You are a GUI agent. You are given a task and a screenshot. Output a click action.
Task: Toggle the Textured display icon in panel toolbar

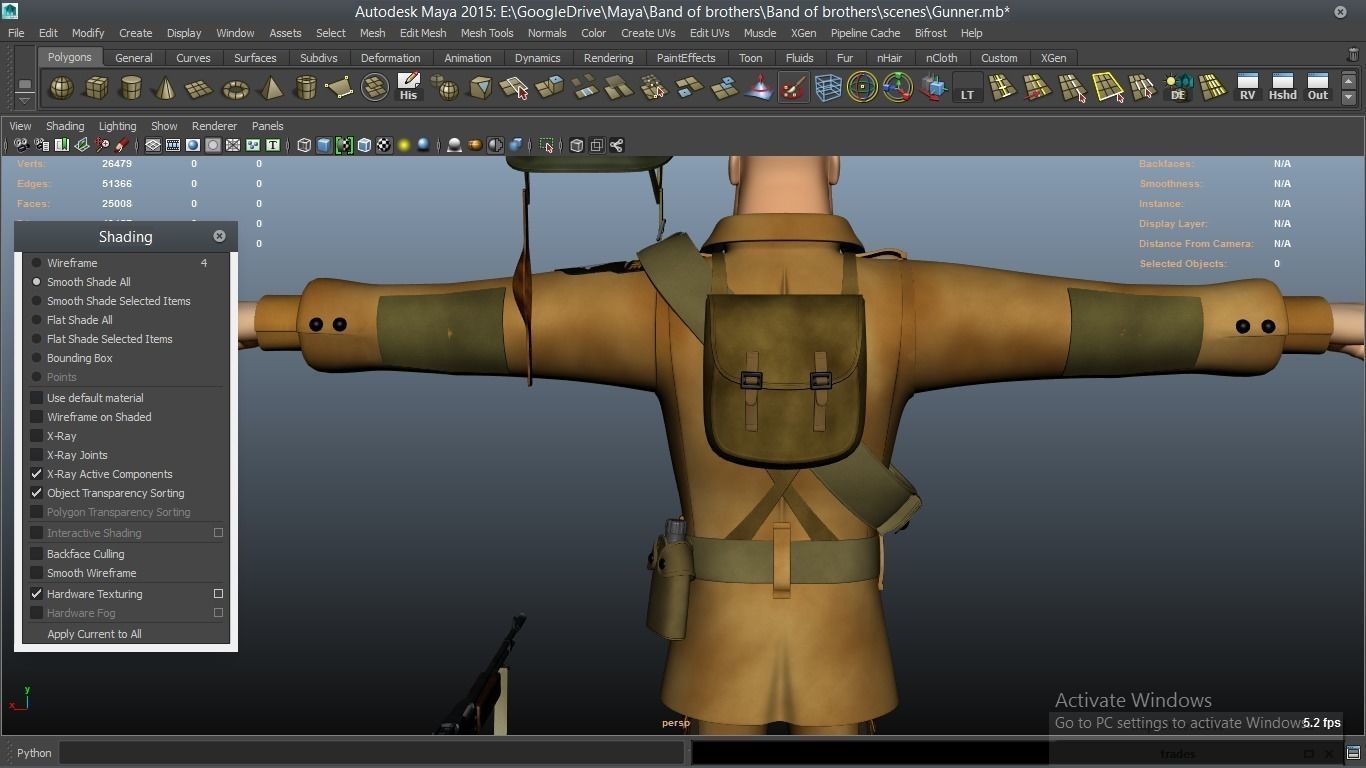click(384, 145)
